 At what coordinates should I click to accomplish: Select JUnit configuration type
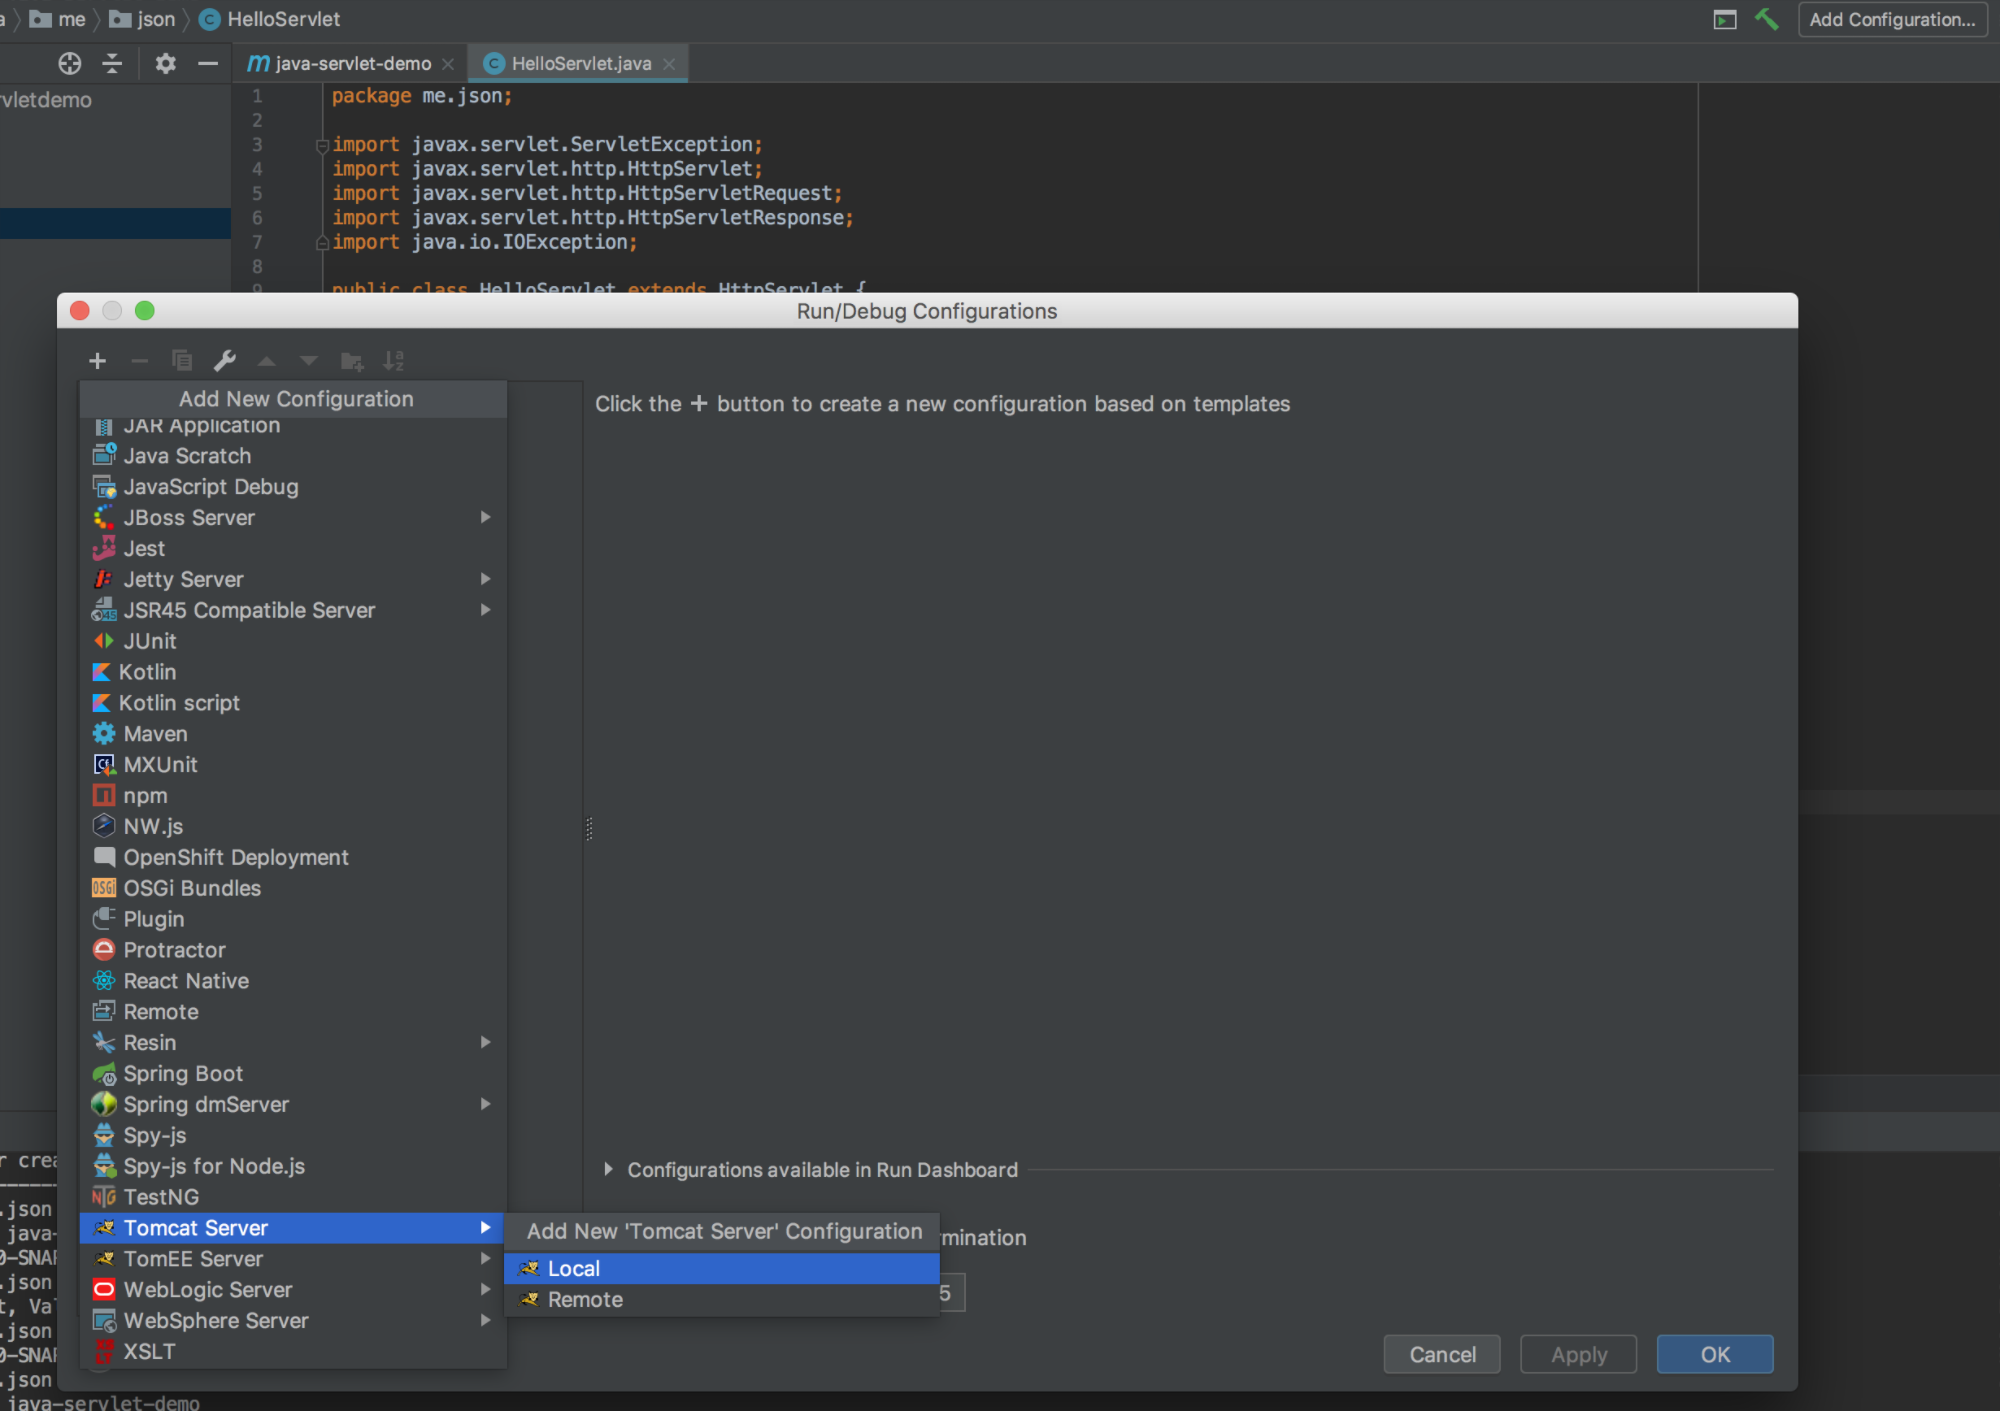point(150,641)
